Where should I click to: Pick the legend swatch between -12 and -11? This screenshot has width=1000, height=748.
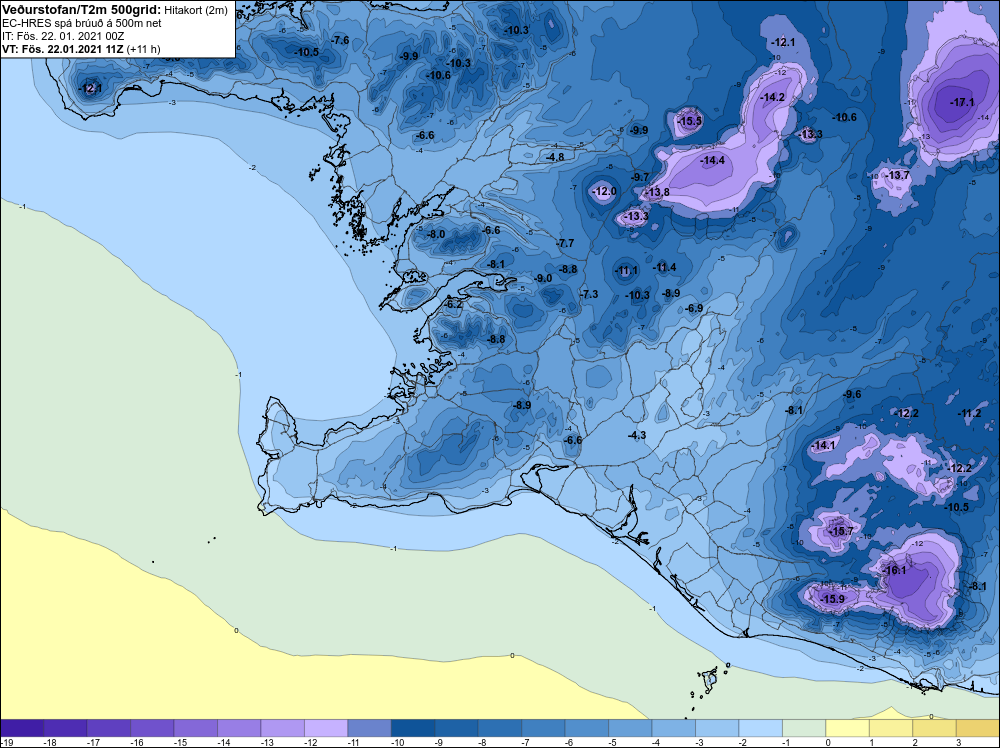370,728
